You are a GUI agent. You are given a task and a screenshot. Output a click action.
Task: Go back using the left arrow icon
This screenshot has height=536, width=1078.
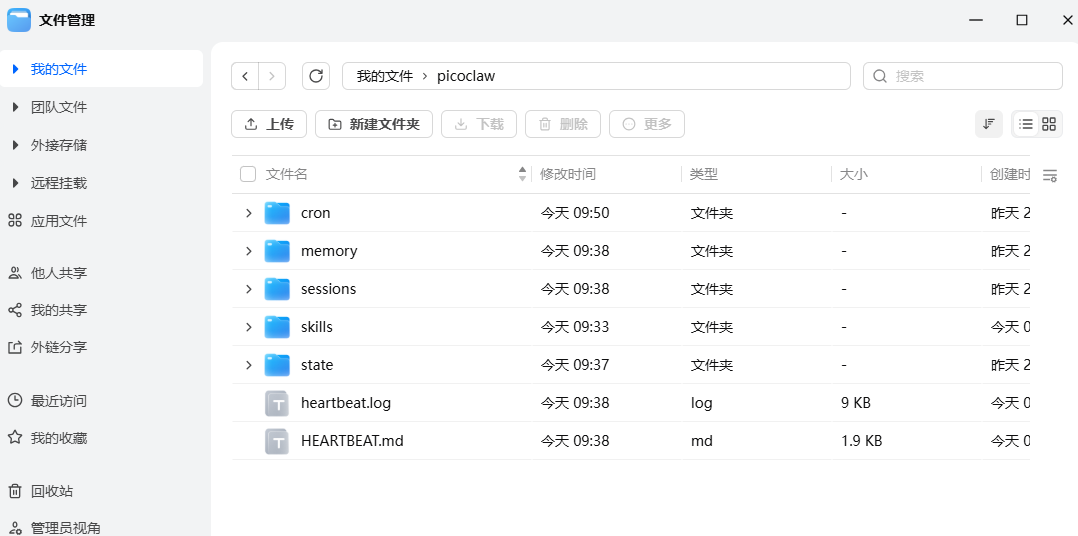(245, 76)
